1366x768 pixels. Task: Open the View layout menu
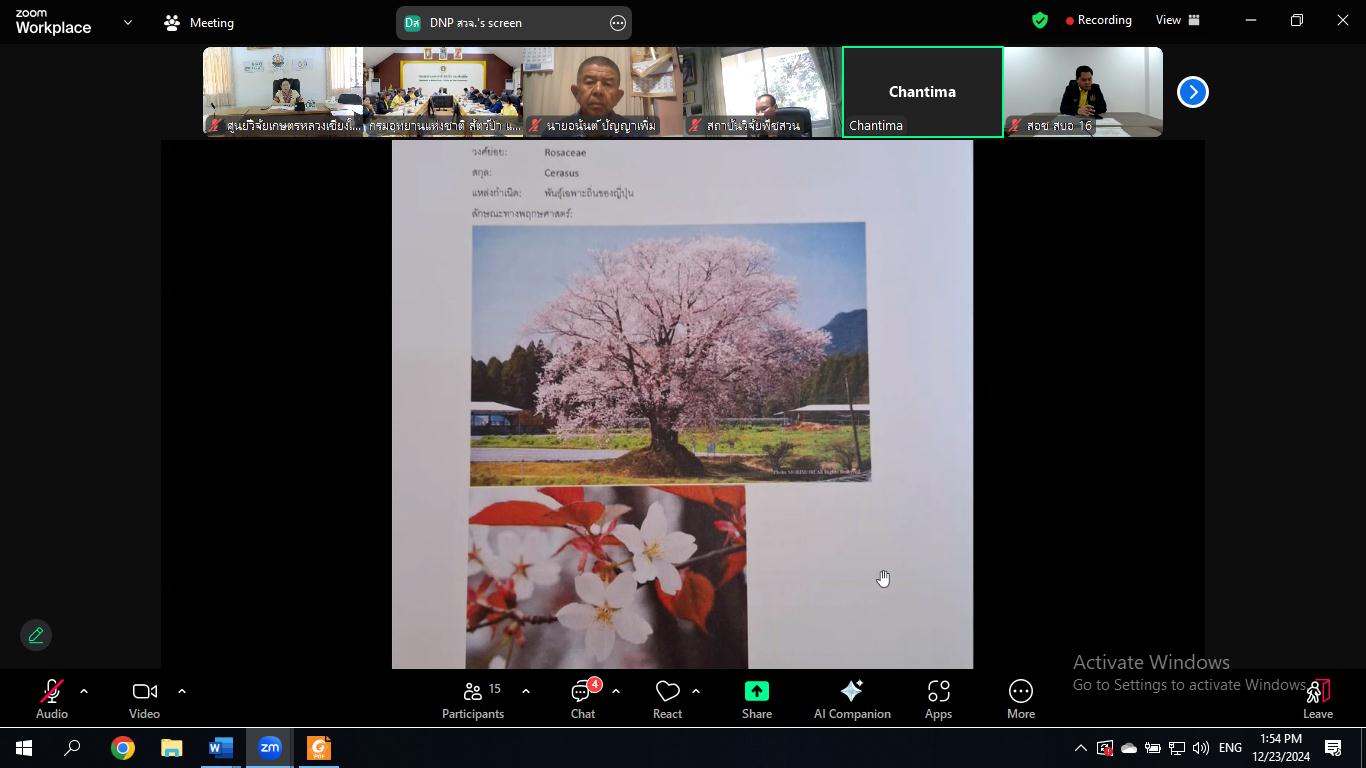point(1178,20)
